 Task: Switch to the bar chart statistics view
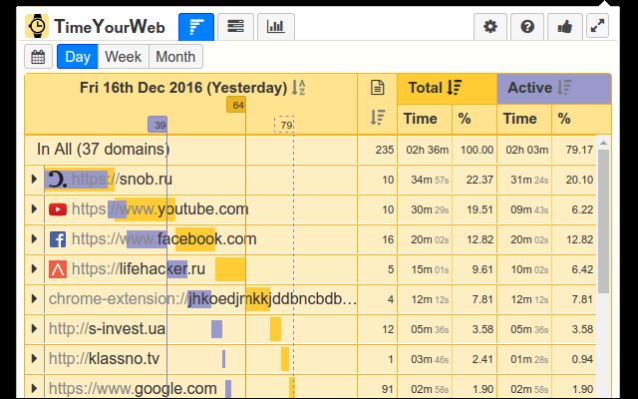click(x=275, y=27)
